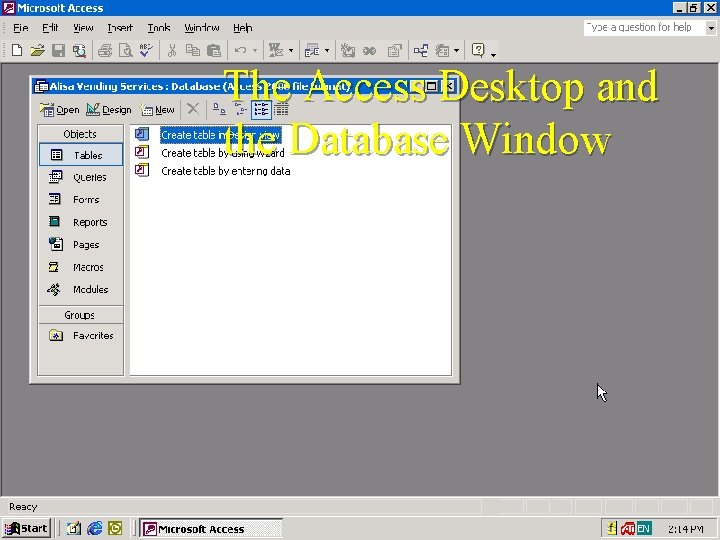
Task: Open the File menu
Action: tap(21, 28)
